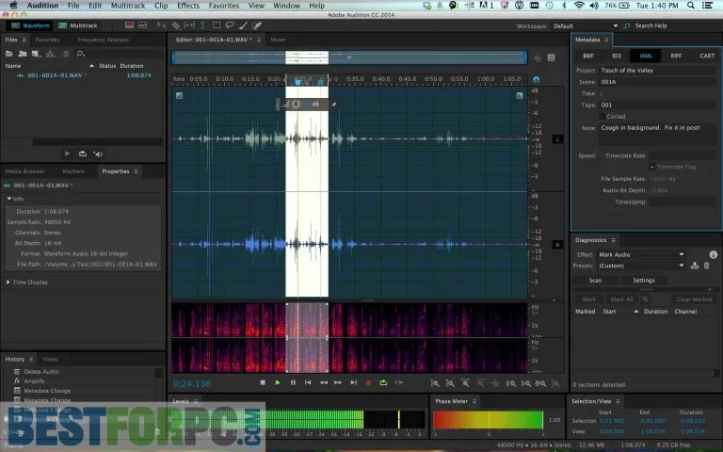
Task: Click the volume HUD knob over the waveform
Action: click(x=298, y=103)
